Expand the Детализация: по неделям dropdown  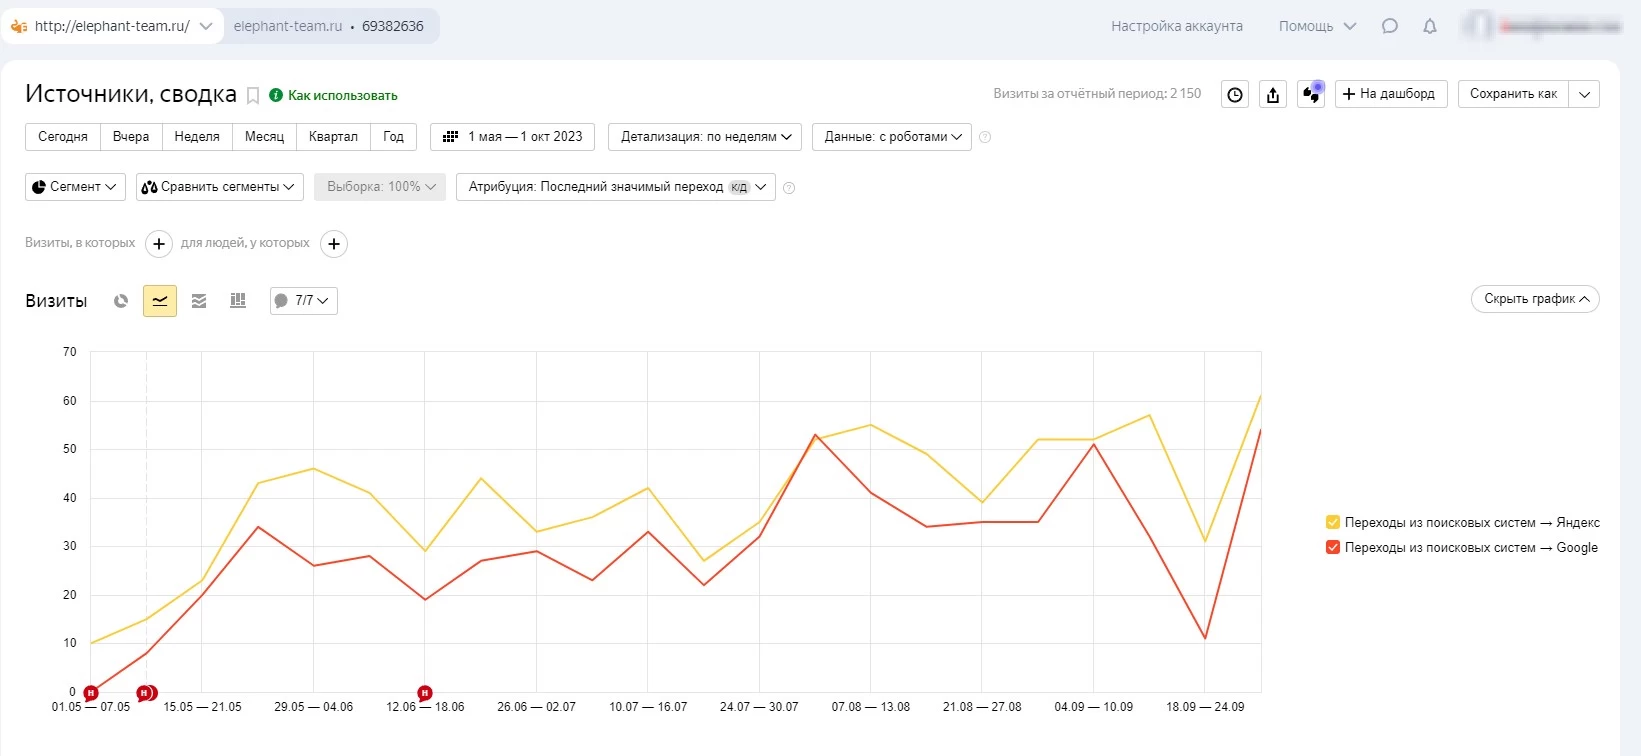pos(704,137)
